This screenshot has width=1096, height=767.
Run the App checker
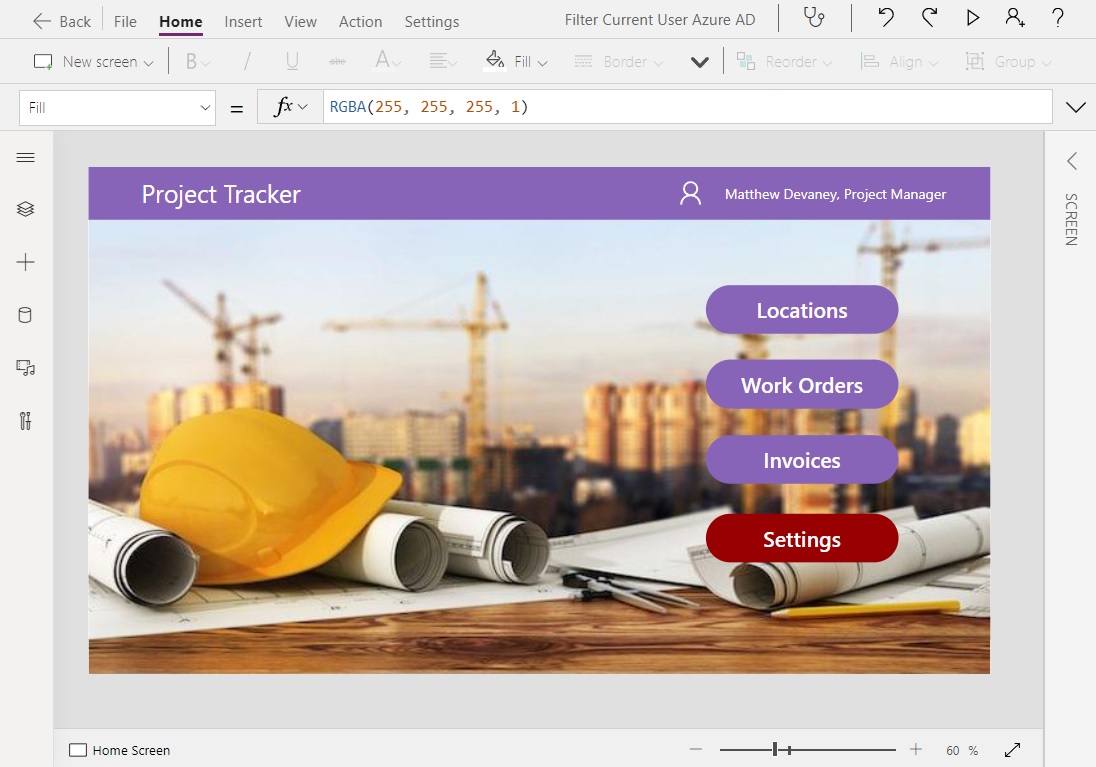point(815,18)
